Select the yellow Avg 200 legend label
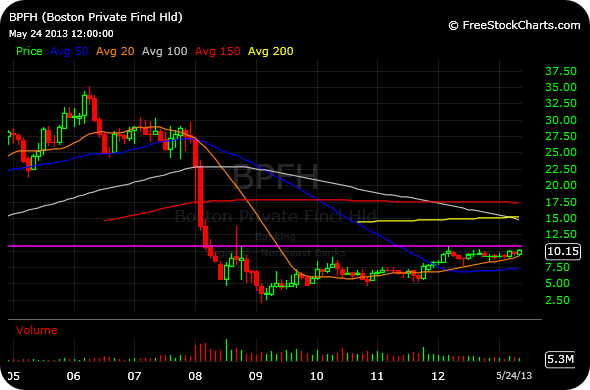The width and height of the screenshot is (590, 390). (x=271, y=51)
